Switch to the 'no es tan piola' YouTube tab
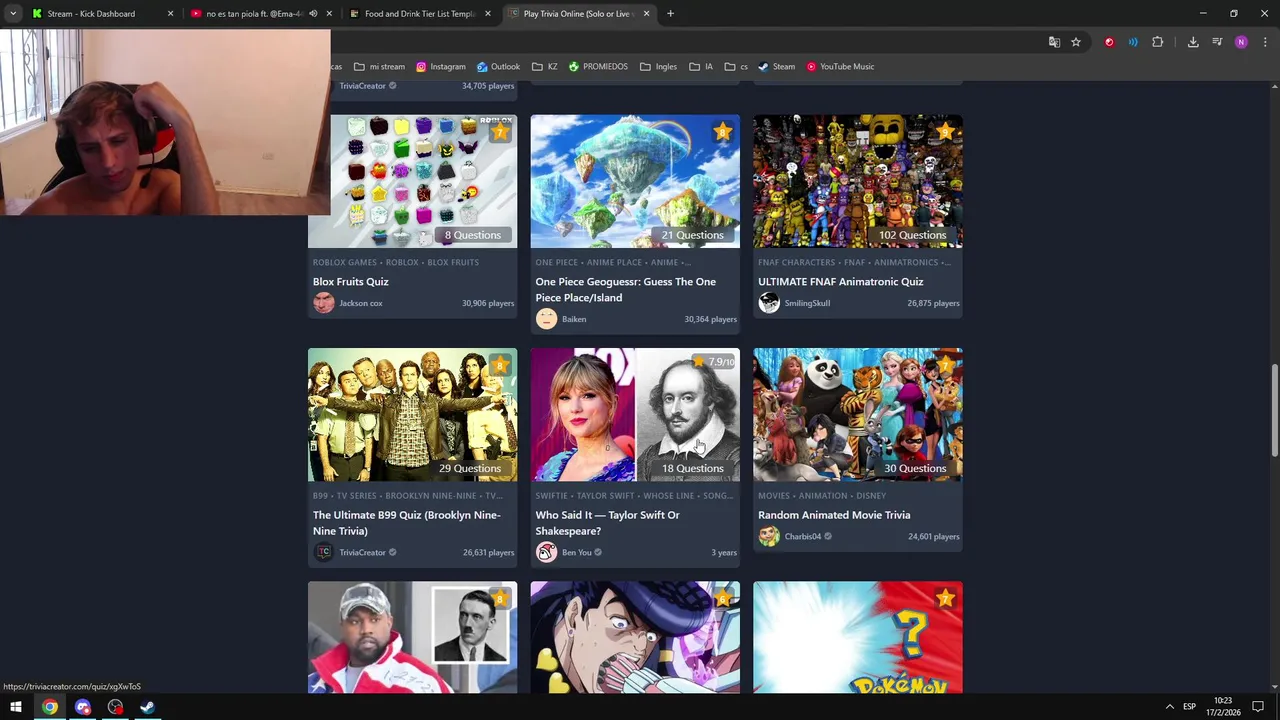The width and height of the screenshot is (1280, 720). point(255,13)
